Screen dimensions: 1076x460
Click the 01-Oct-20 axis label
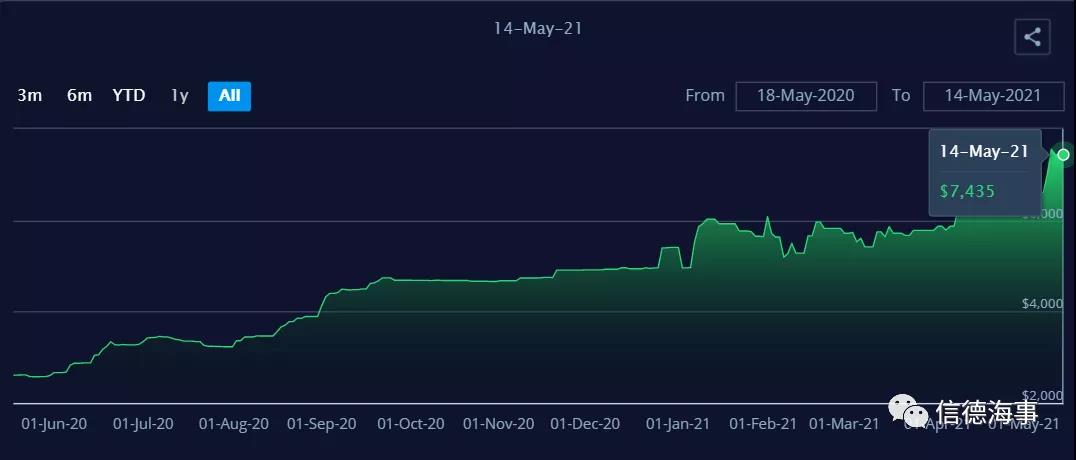coord(411,424)
